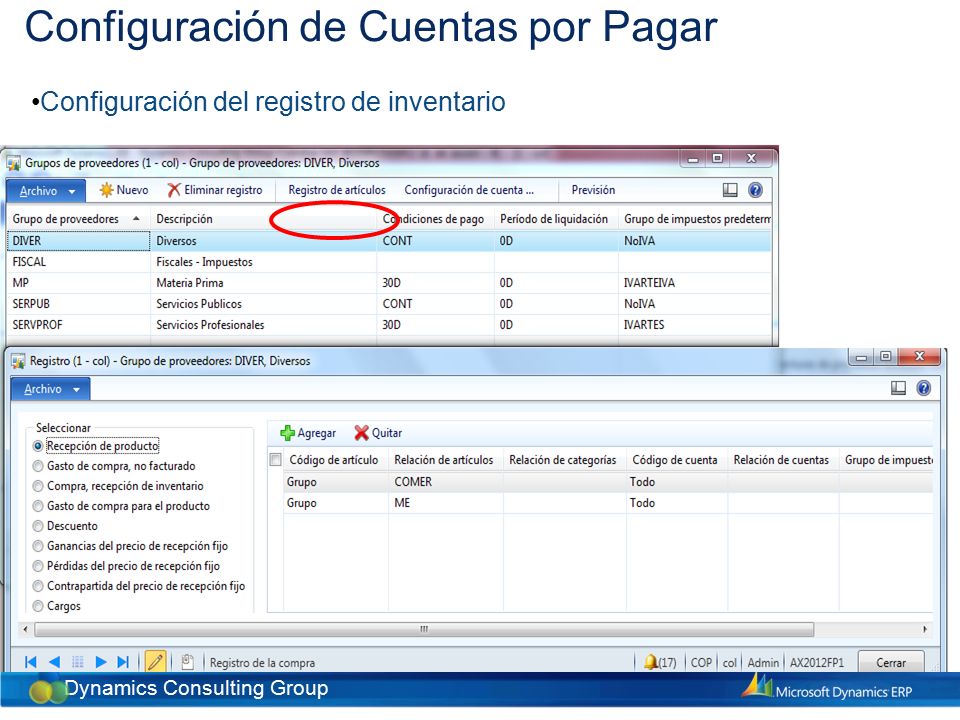Click Código de artículo column header
The width and height of the screenshot is (960, 720).
click(334, 460)
